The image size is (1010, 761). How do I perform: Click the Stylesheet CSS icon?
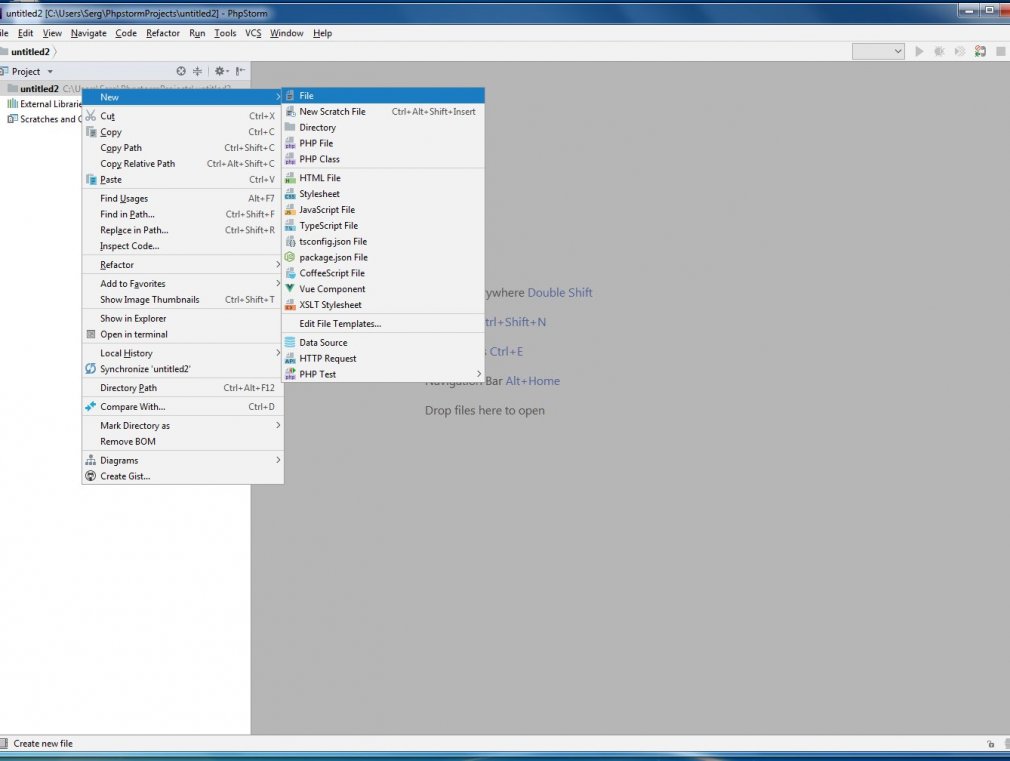click(290, 194)
